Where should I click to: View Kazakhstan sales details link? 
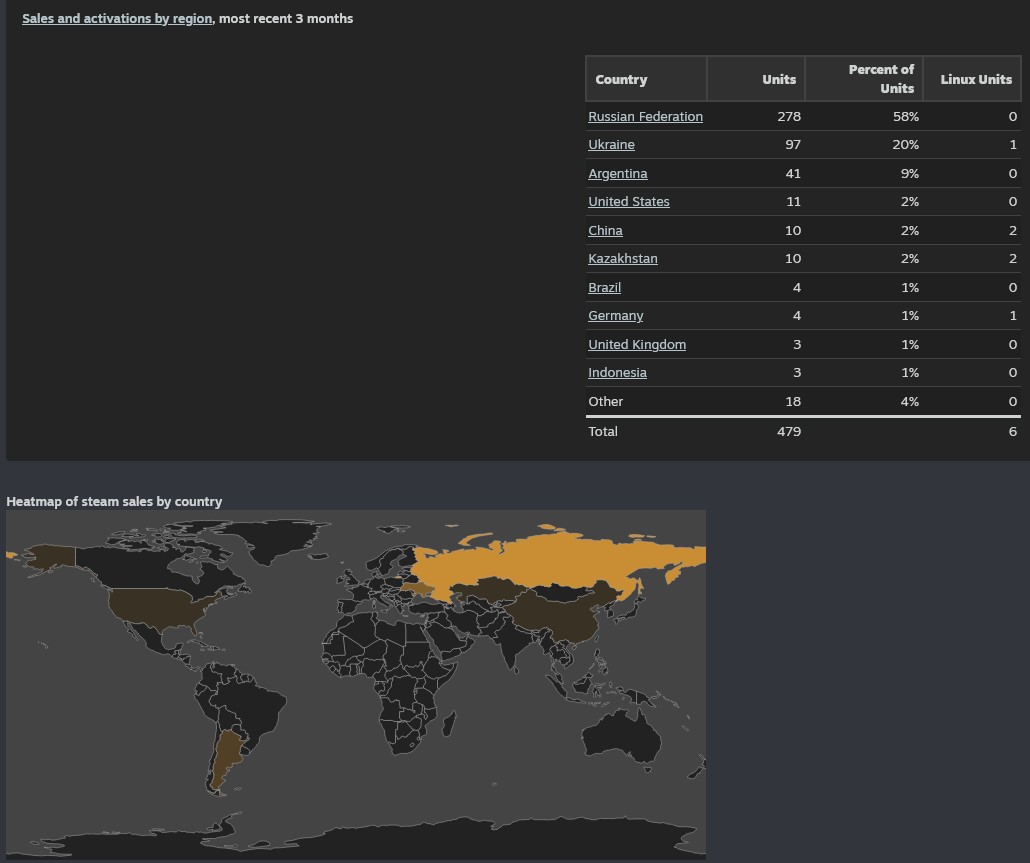tap(622, 259)
